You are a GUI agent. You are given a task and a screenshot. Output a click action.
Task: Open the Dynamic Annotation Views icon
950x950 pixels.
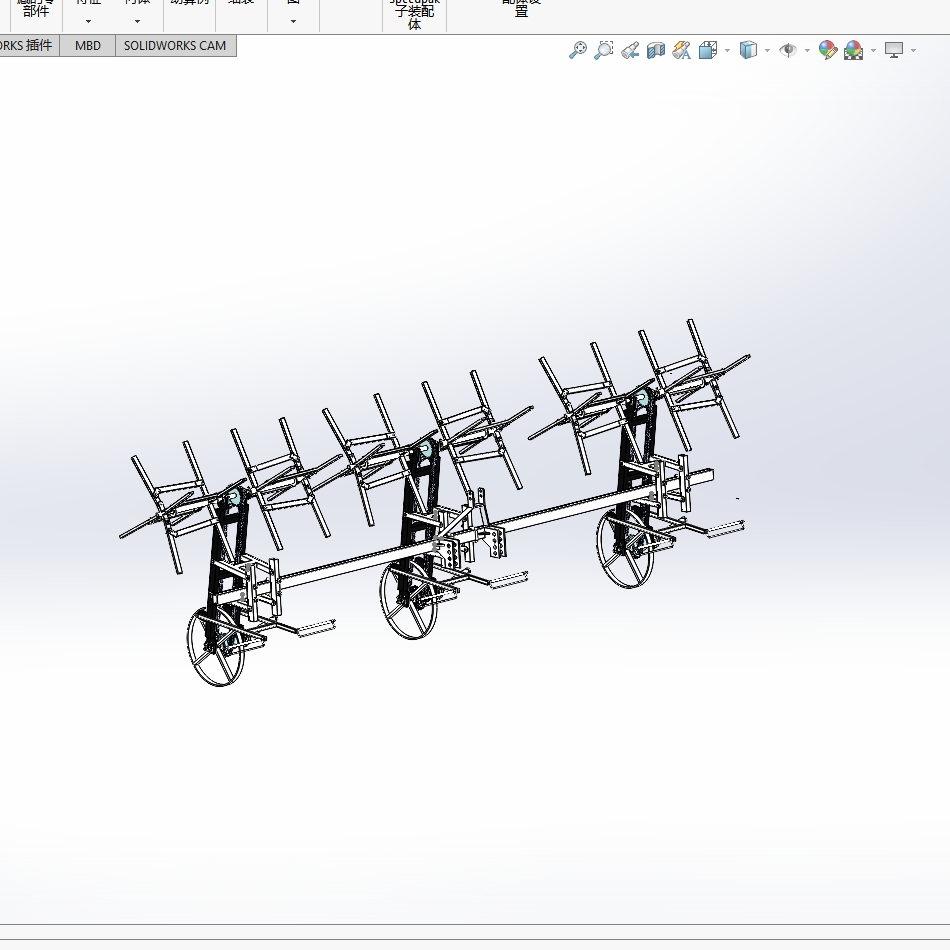click(x=682, y=50)
